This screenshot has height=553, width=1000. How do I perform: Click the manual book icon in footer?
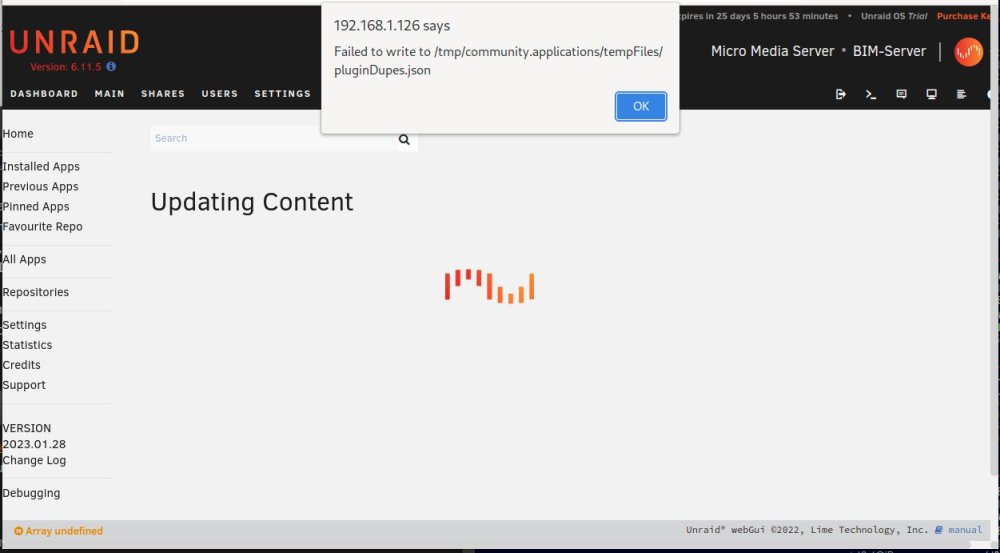click(939, 529)
